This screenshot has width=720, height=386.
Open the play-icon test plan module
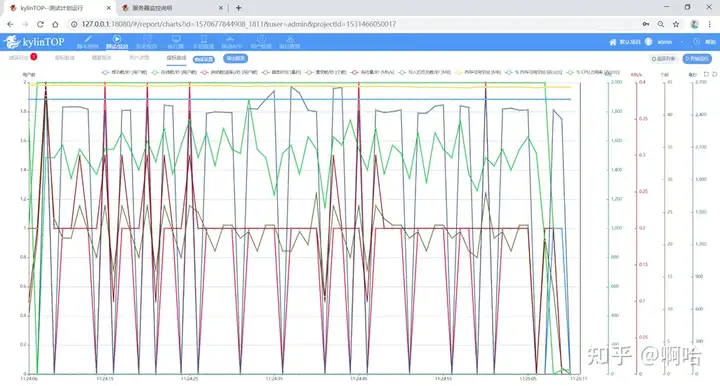(x=117, y=42)
